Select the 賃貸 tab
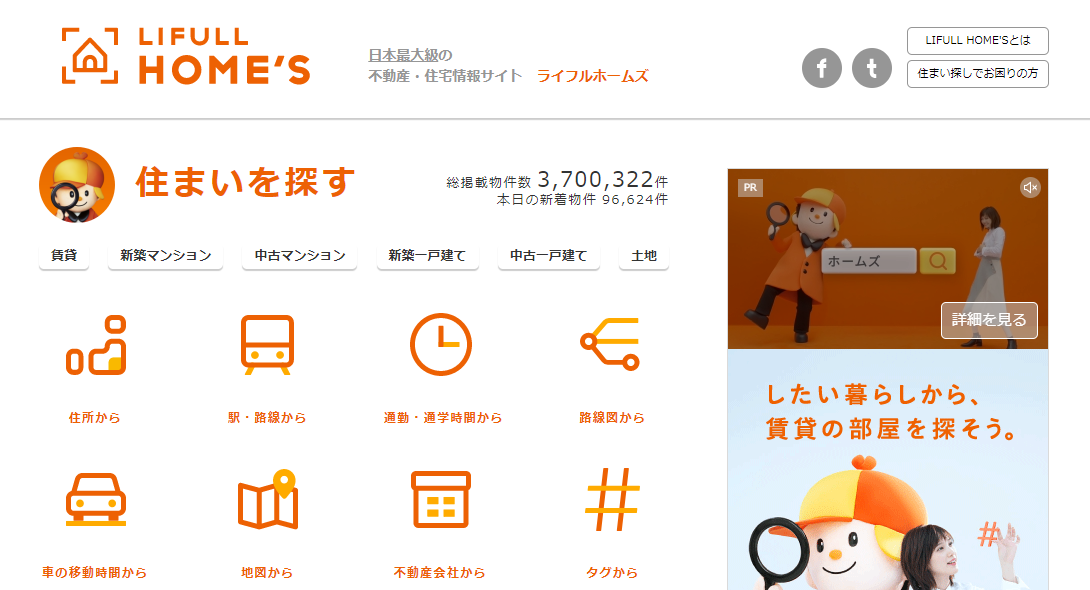This screenshot has height=590, width=1090. pos(64,256)
